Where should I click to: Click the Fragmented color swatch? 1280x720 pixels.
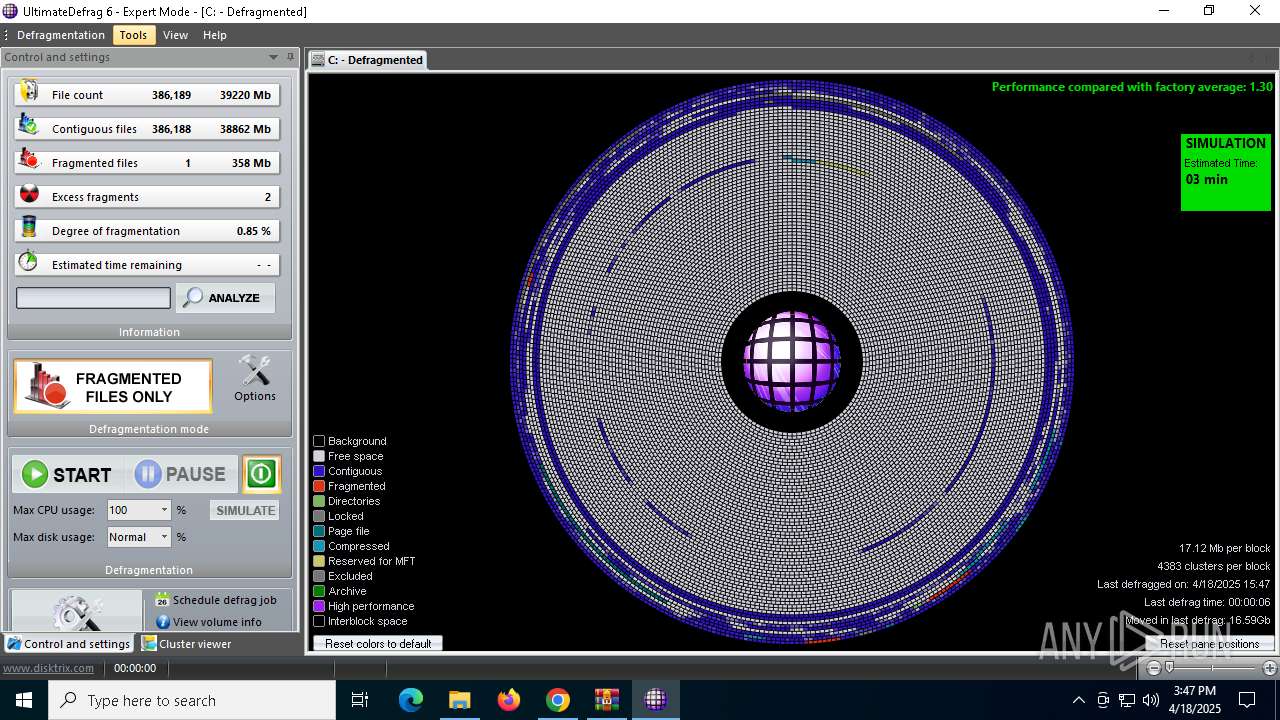click(319, 486)
